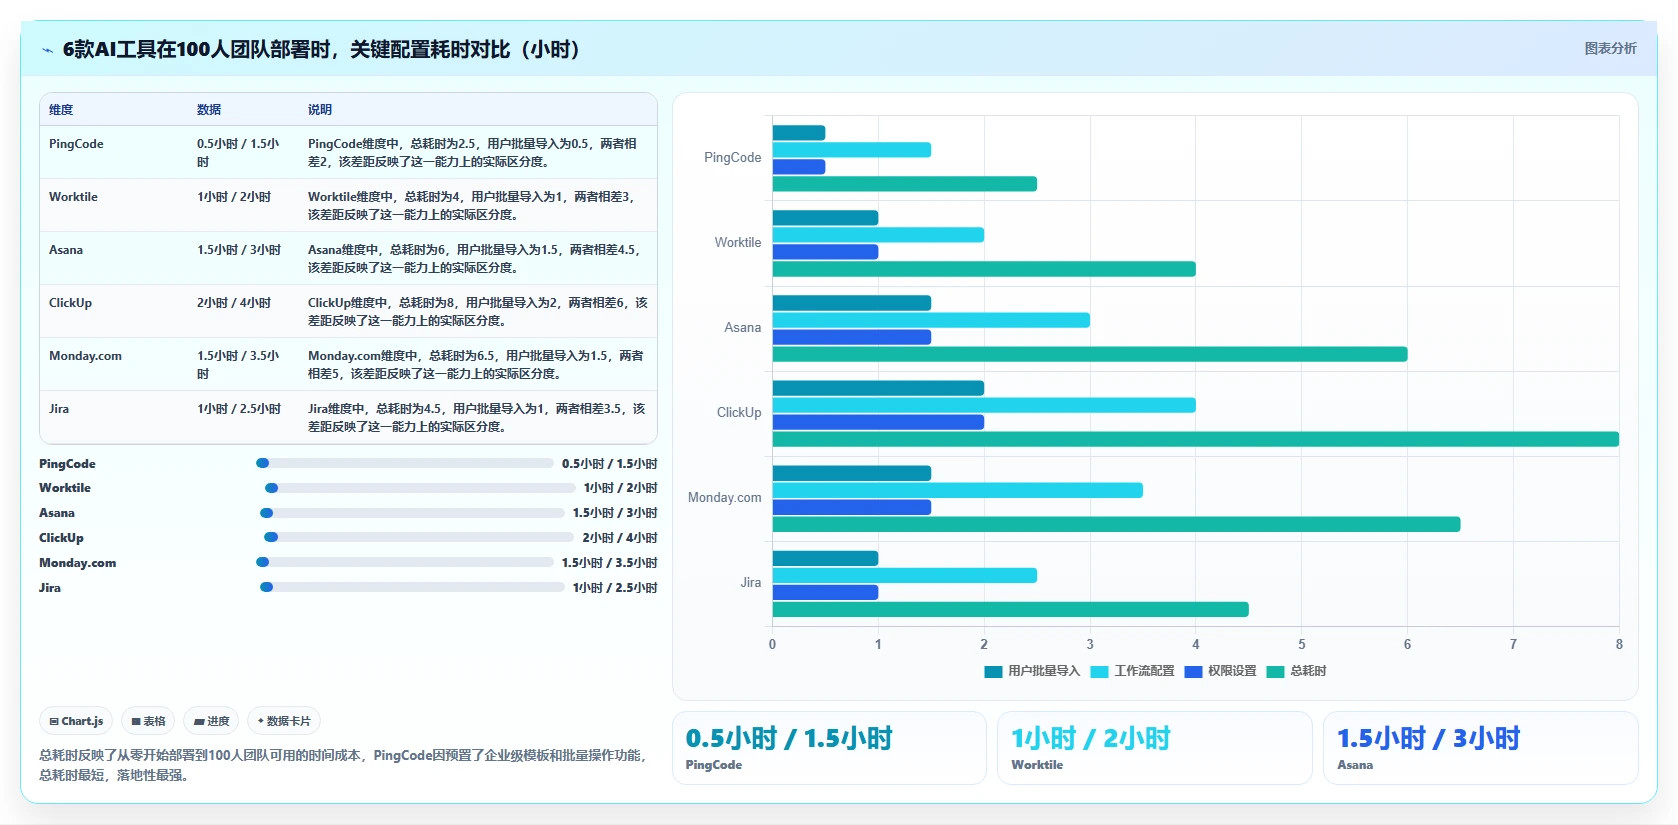Screen dimensions: 1678x825
Task: Click the Monday.com y-axis label in chart
Action: click(x=725, y=498)
